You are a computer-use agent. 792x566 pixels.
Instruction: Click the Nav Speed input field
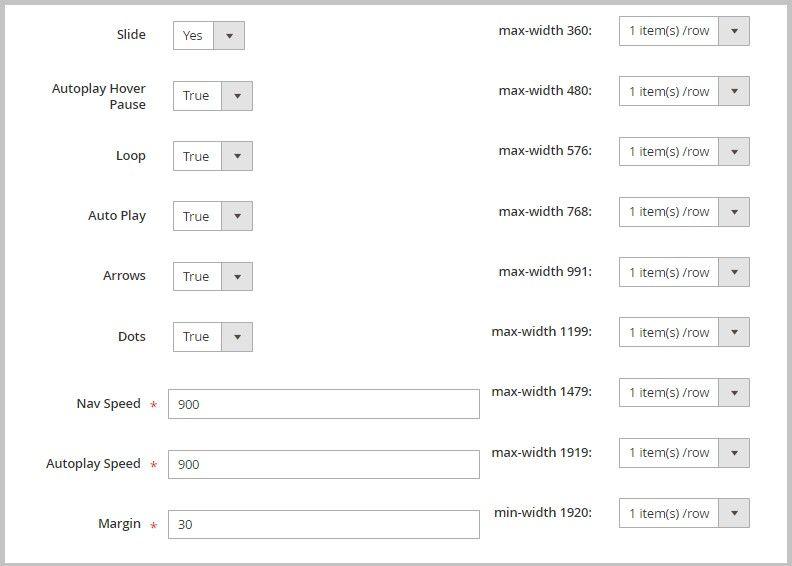coord(323,404)
